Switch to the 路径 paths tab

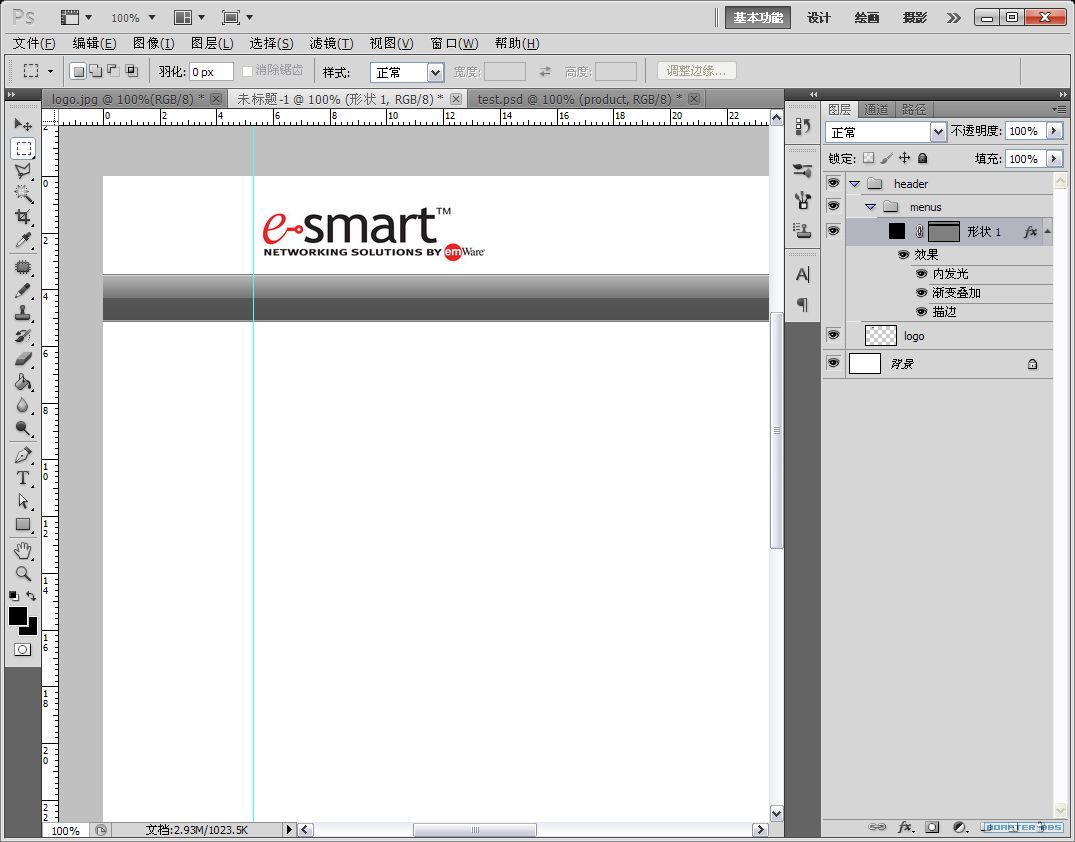pos(913,110)
